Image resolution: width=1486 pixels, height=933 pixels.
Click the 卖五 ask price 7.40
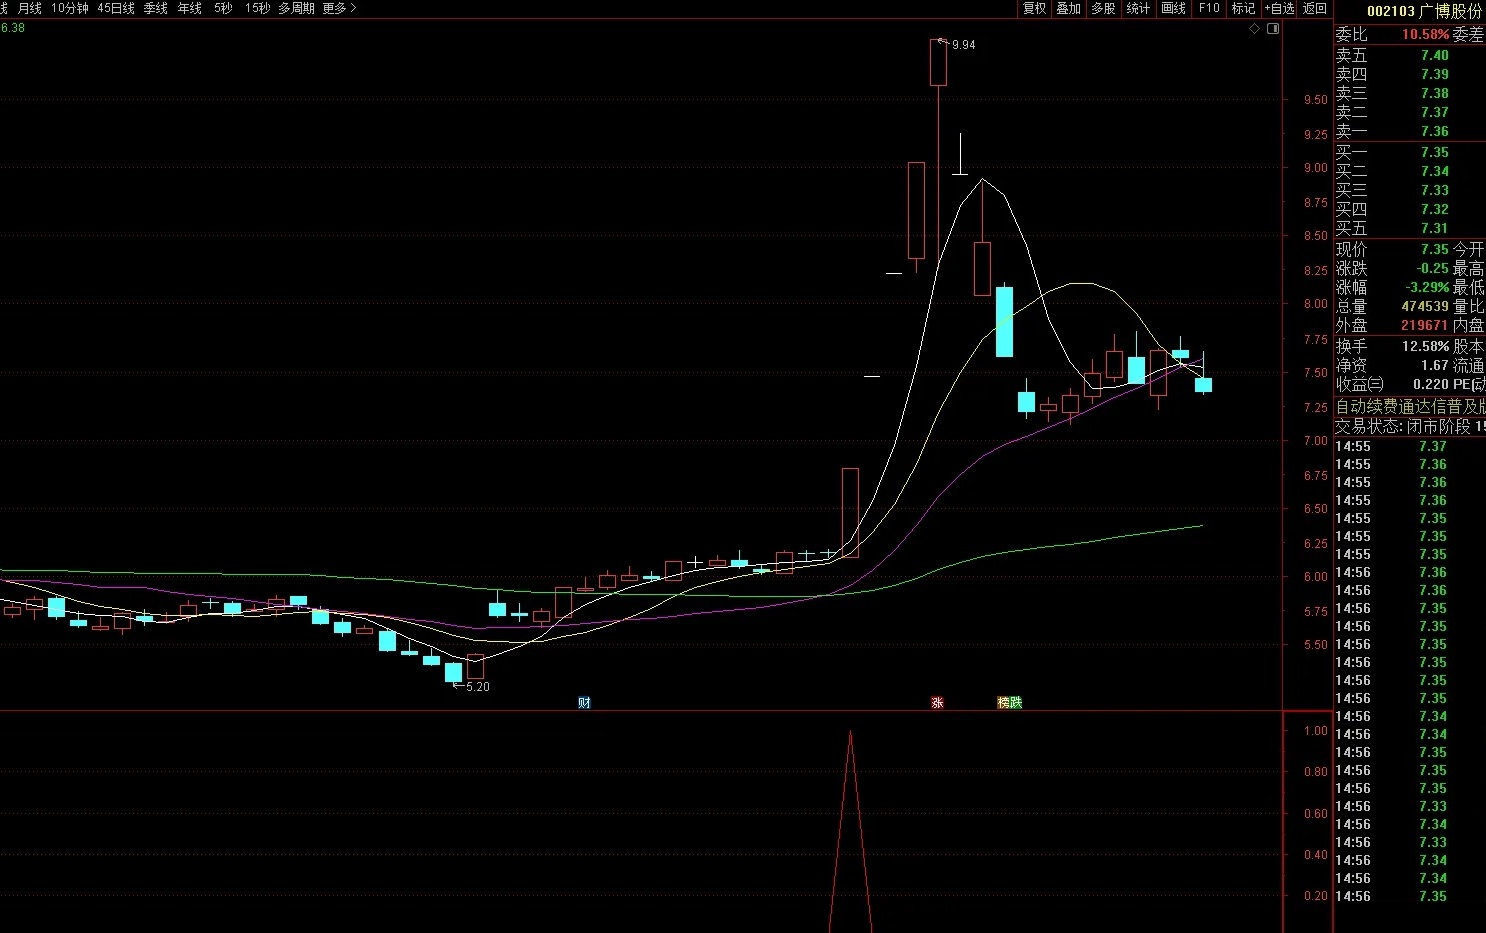coord(1434,55)
